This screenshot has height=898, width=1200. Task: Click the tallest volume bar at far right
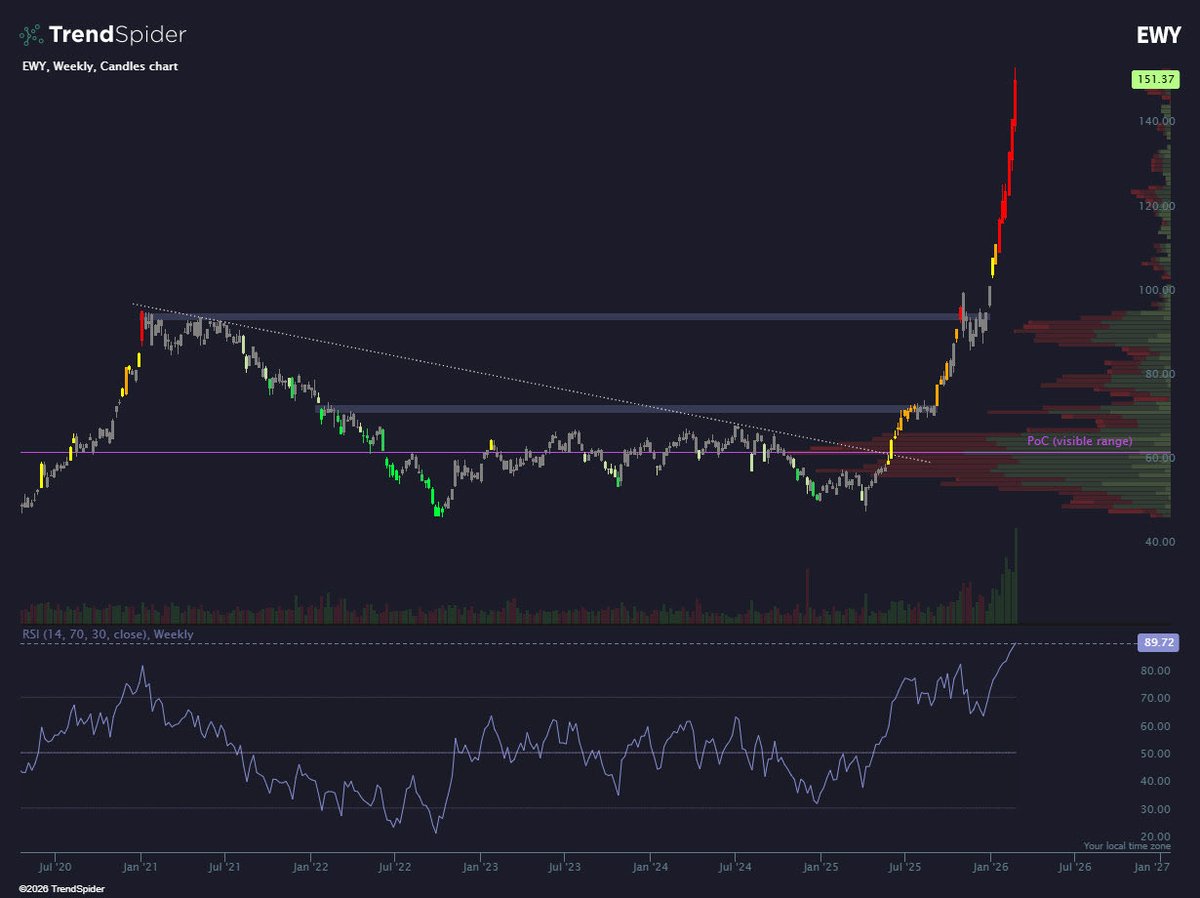1016,575
